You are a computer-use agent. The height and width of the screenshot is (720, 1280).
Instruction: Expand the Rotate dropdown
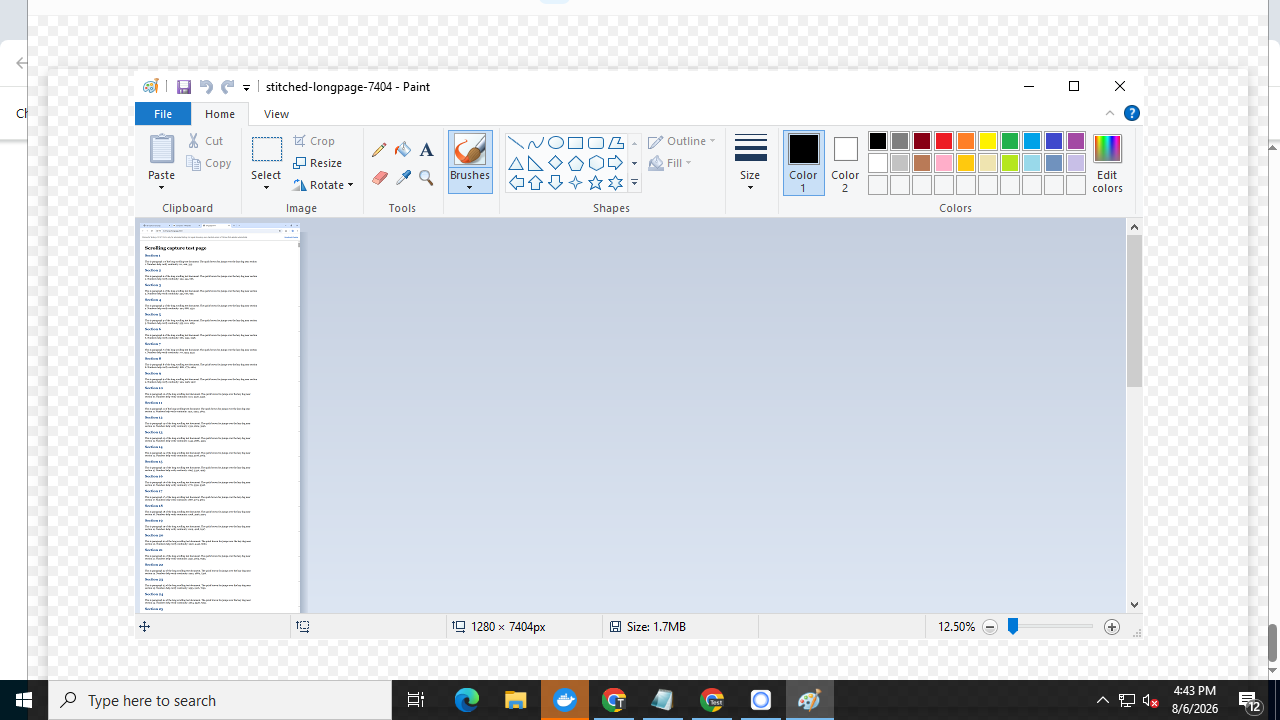coord(323,185)
